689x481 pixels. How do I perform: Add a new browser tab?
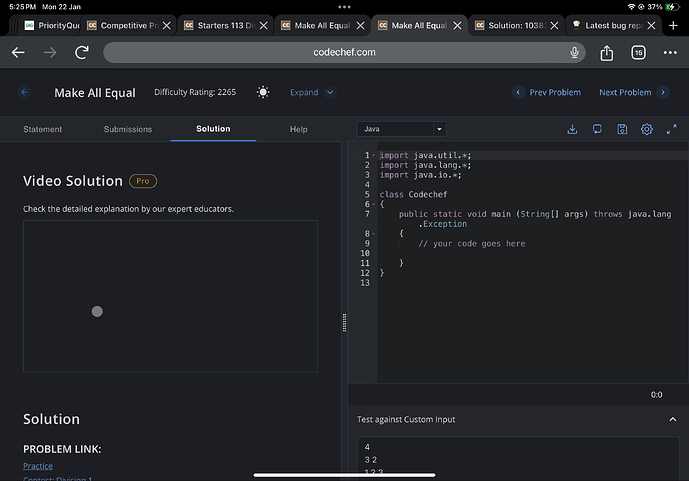673,25
